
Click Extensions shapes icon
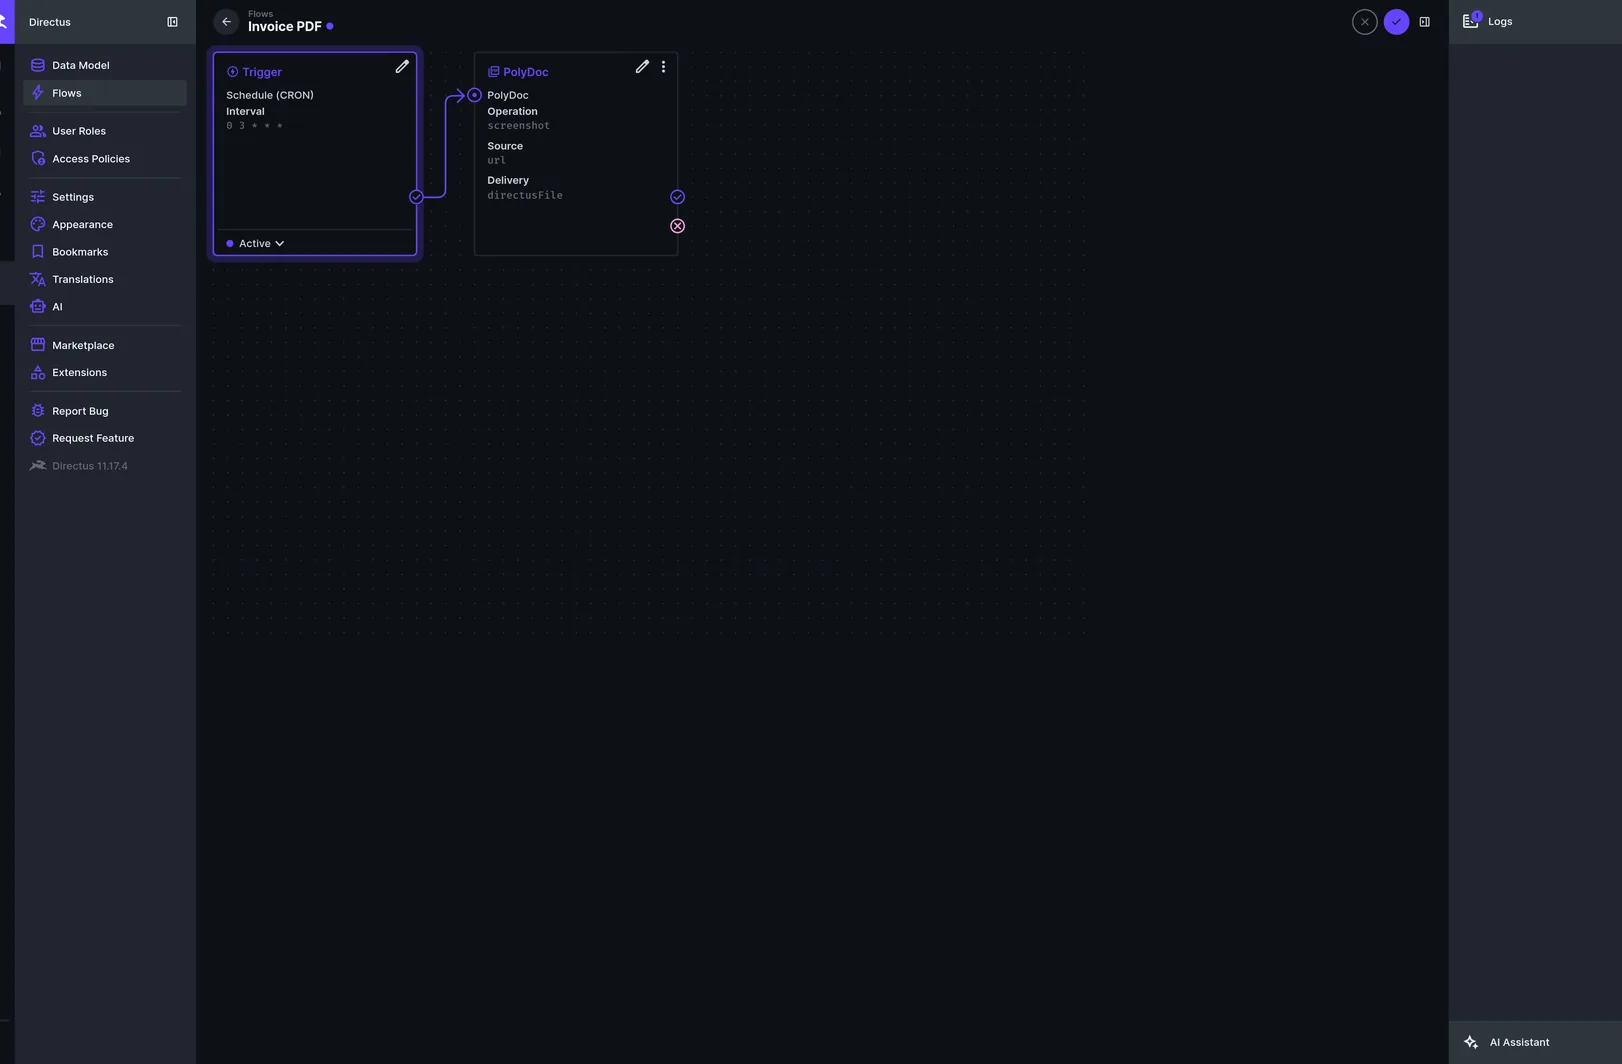point(37,372)
